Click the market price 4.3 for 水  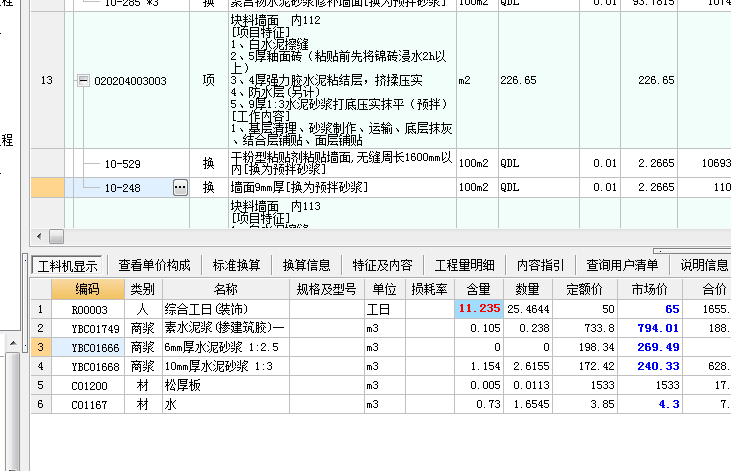[x=650, y=404]
